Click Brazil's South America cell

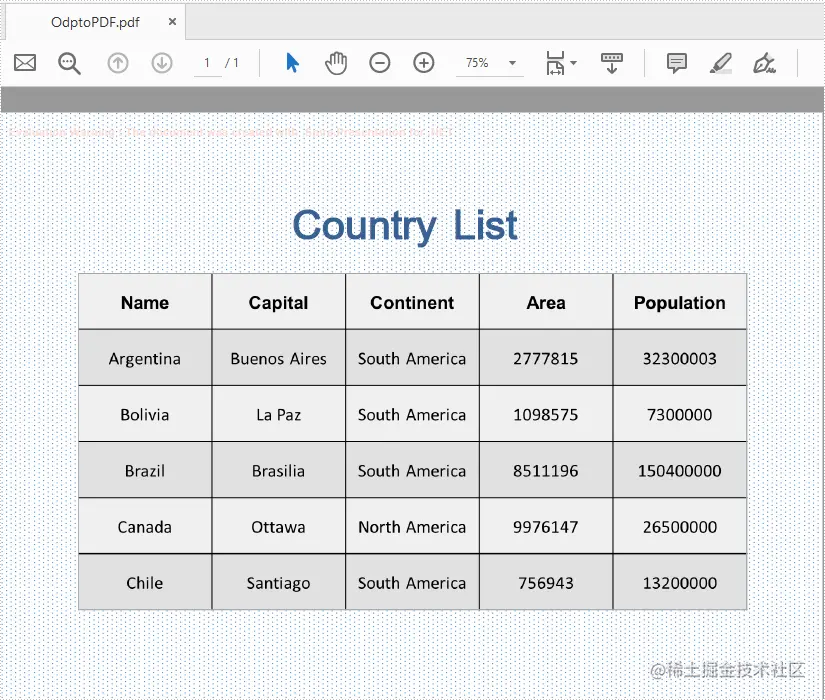point(412,470)
